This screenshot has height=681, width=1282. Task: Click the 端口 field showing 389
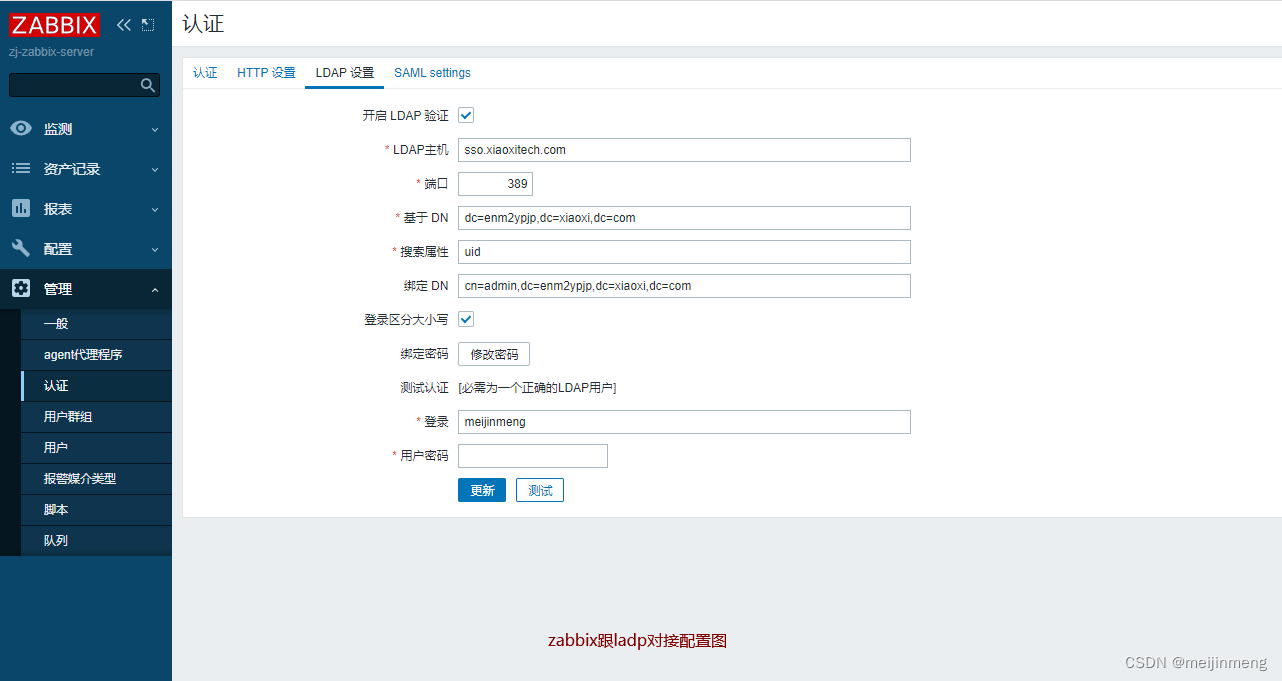[x=495, y=184]
